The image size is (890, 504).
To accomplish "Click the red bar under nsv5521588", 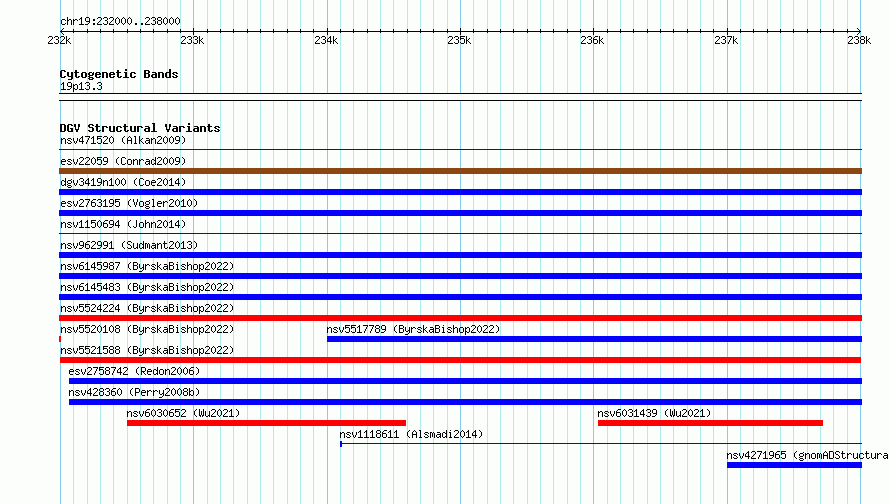I will [460, 360].
